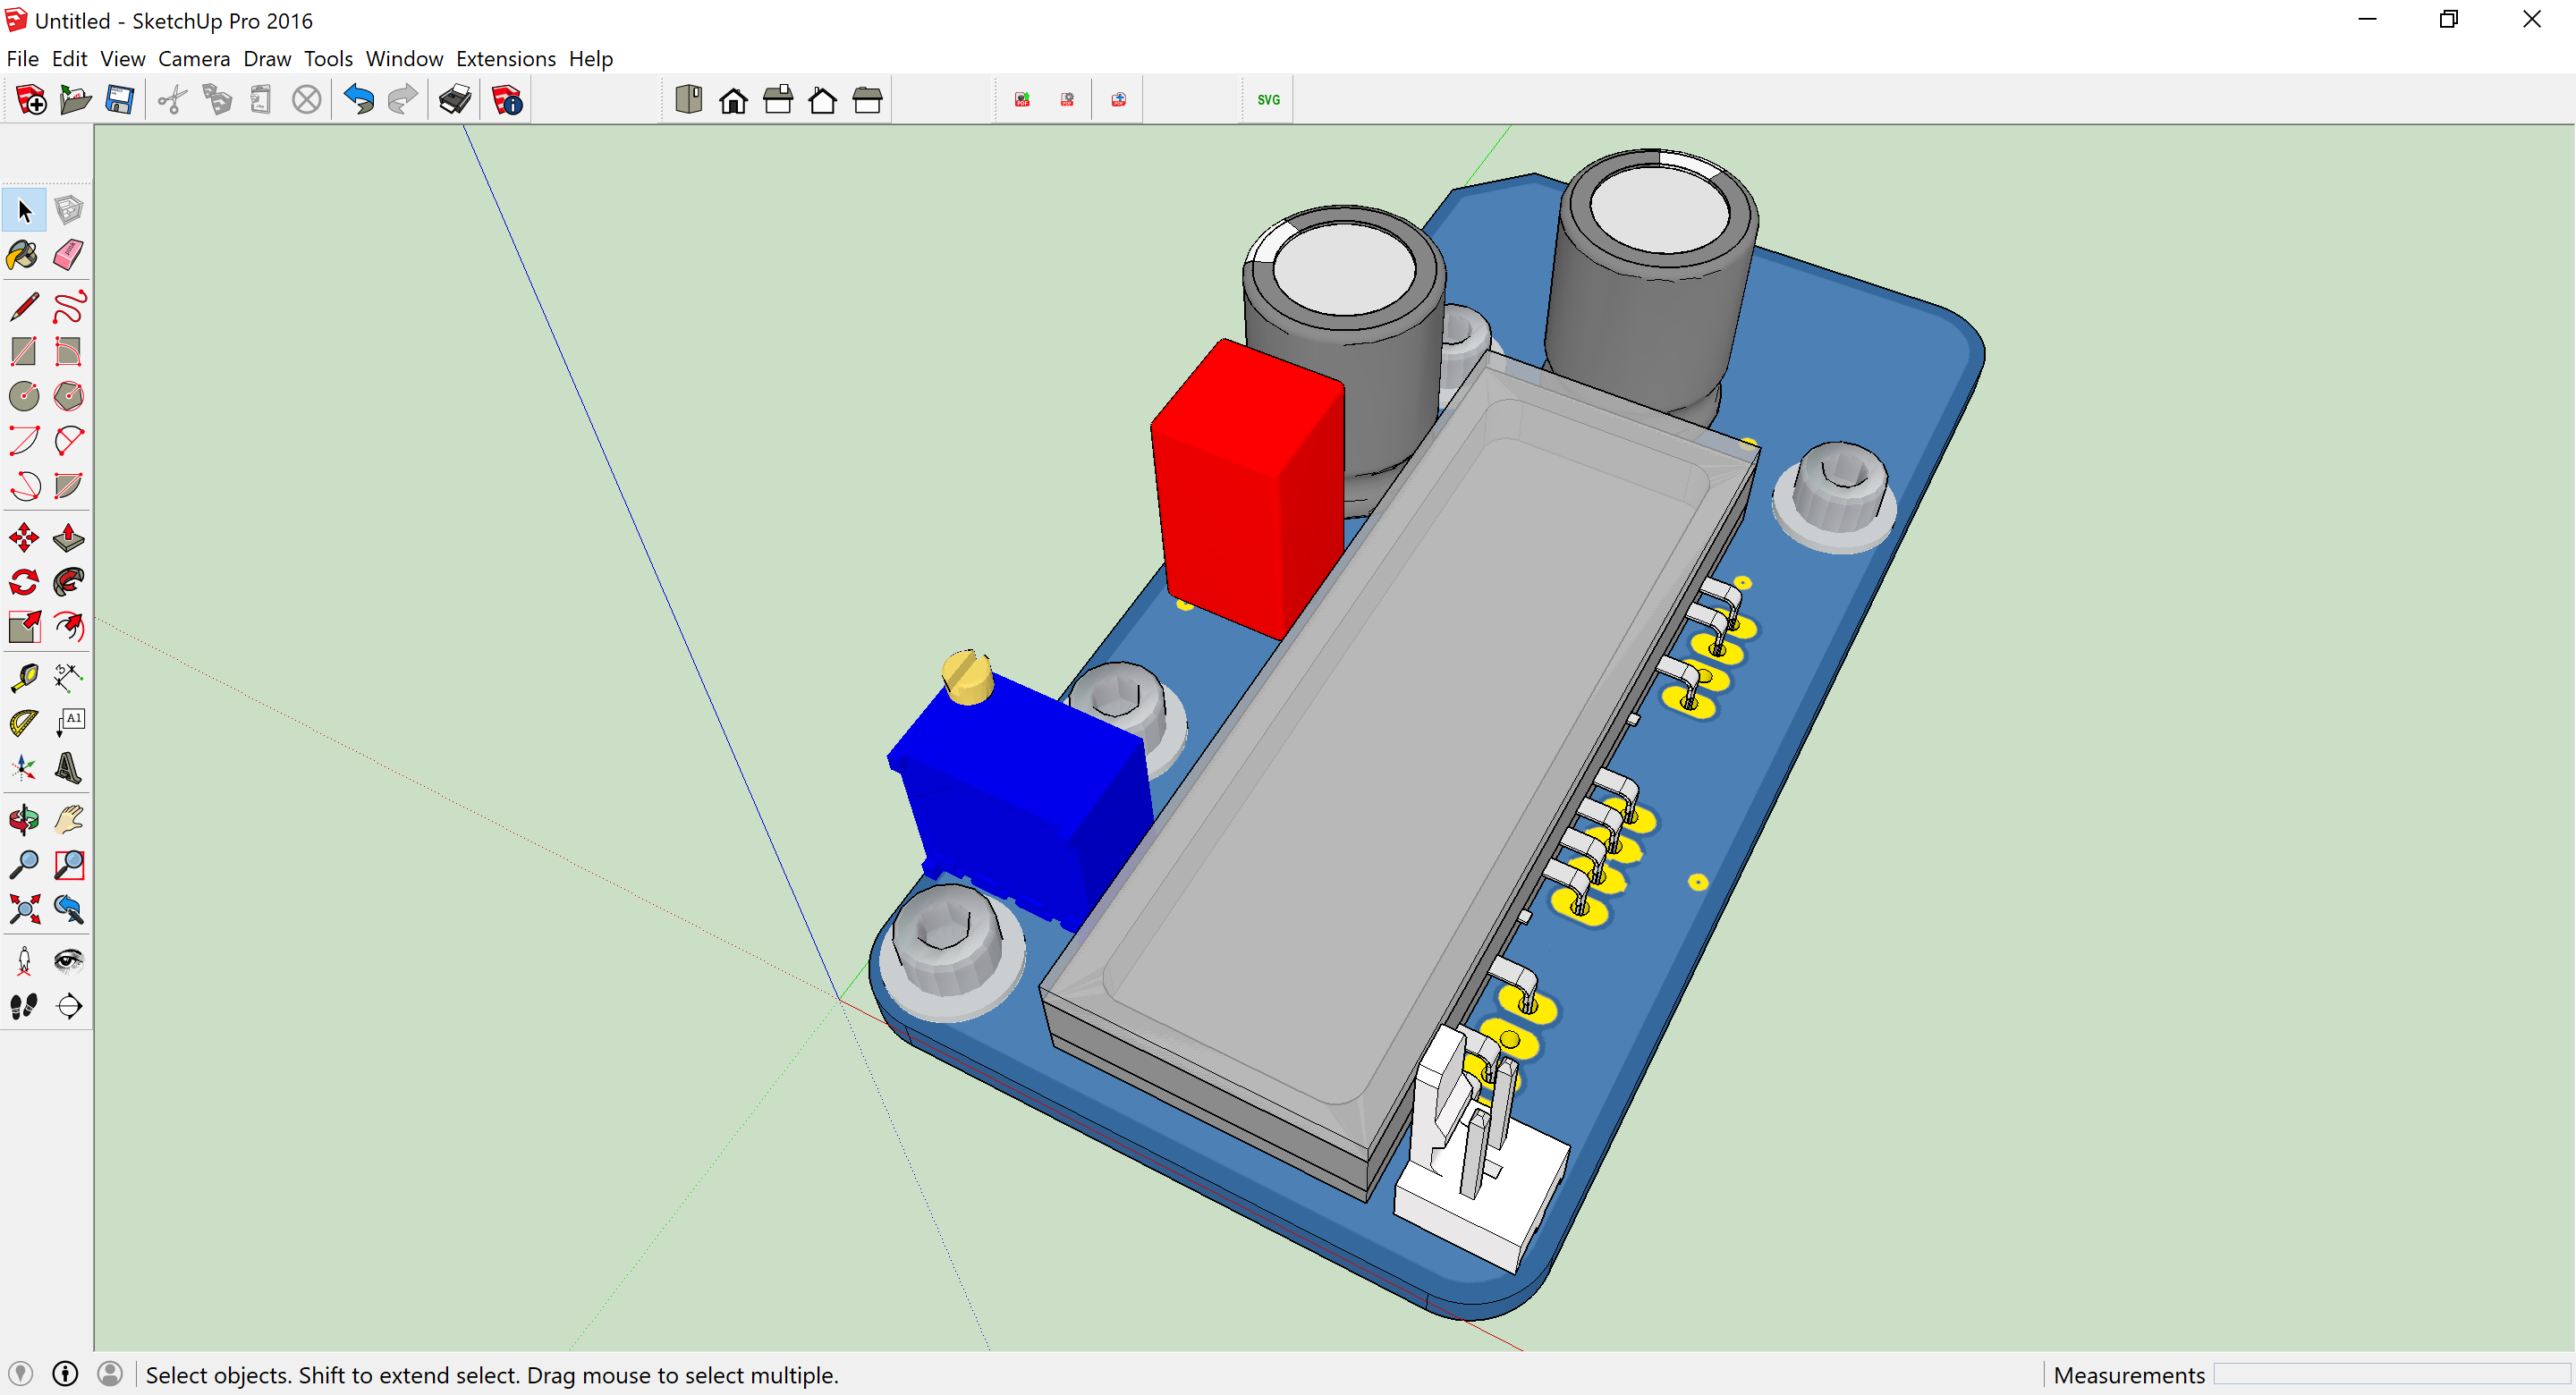Select the Push/Pull tool

click(x=68, y=538)
